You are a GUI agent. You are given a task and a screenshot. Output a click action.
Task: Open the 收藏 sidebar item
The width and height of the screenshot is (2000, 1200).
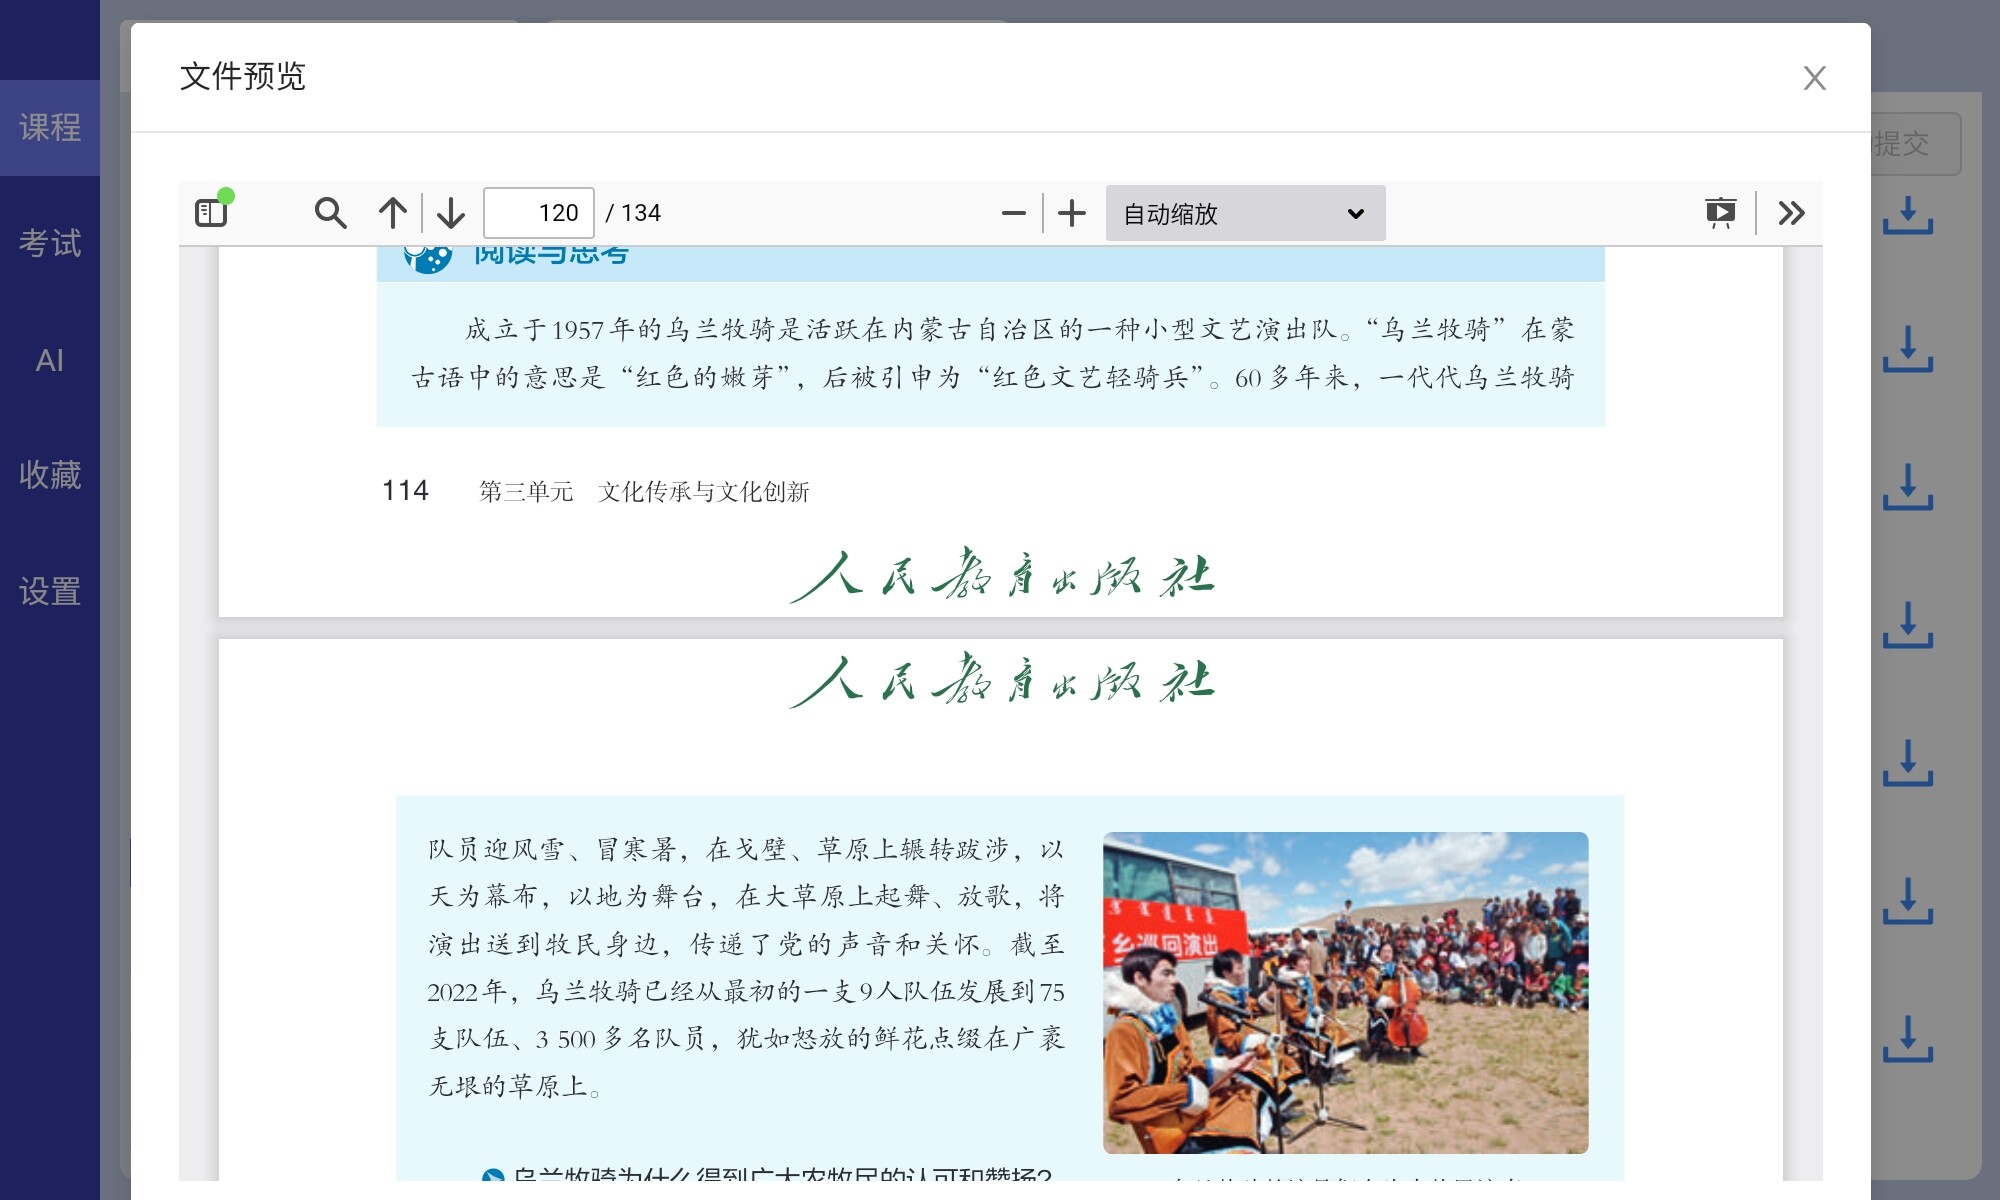point(50,475)
